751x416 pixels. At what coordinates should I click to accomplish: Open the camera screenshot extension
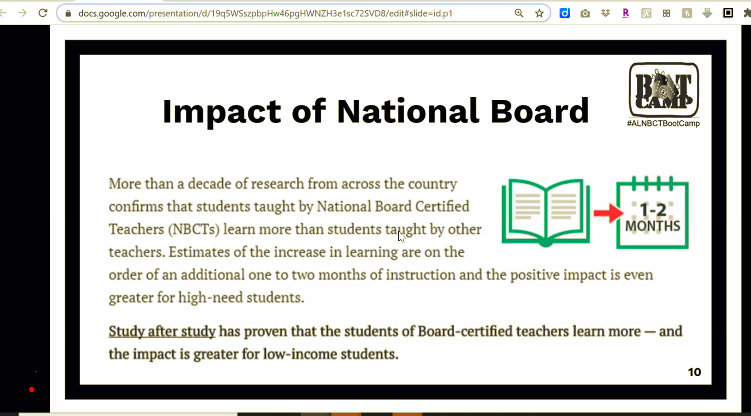tap(585, 13)
